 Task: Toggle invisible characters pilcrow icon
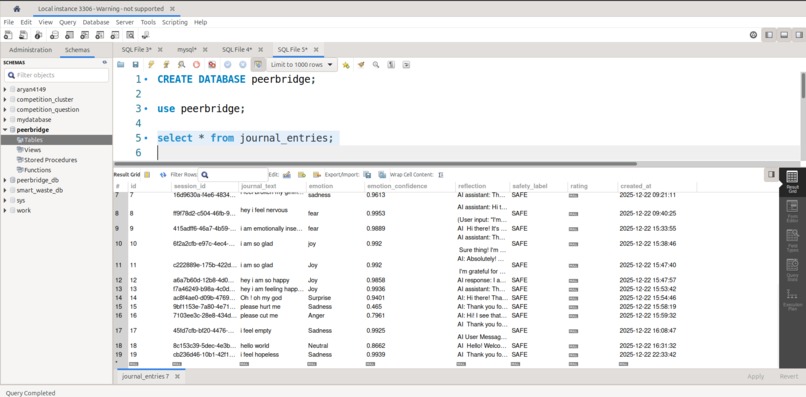[x=391, y=65]
